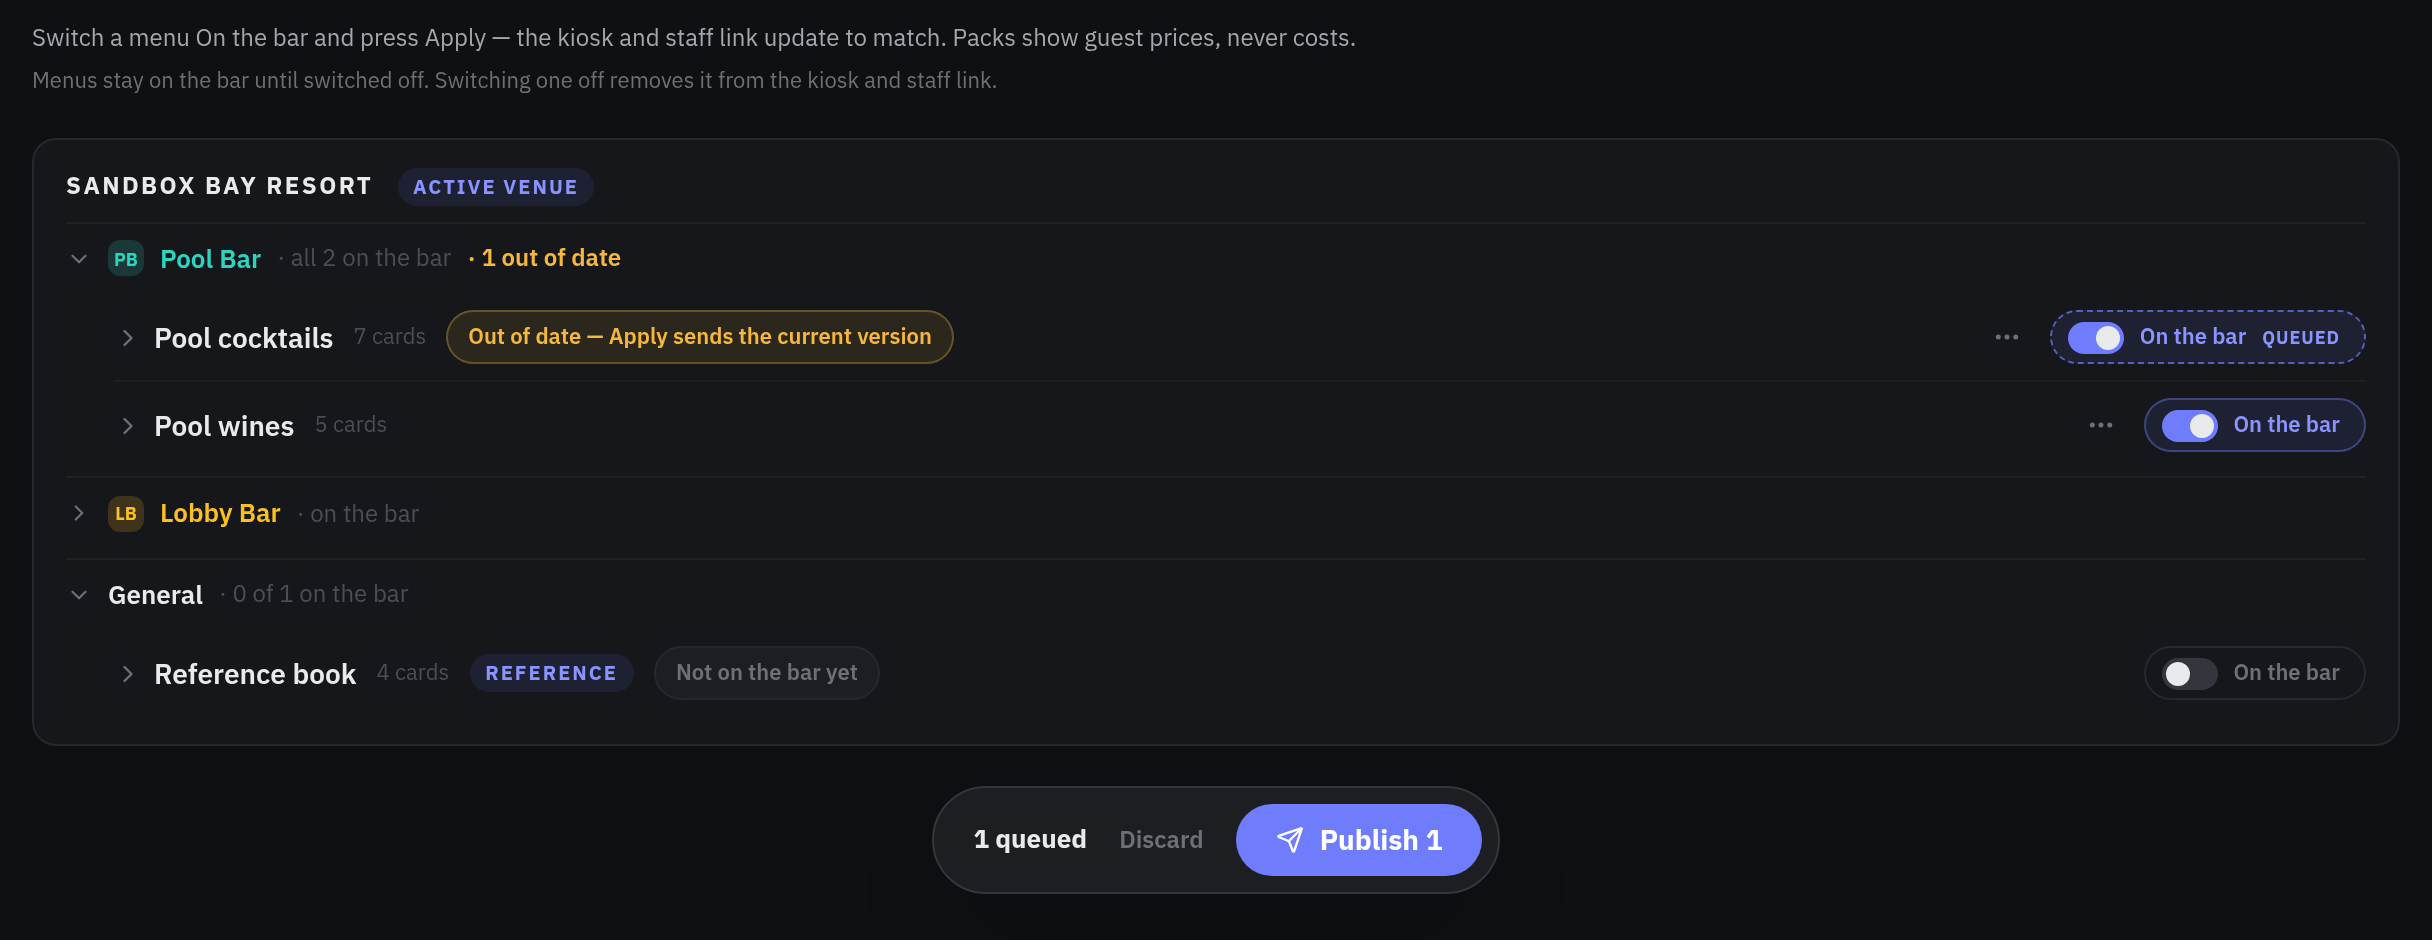Click the ACTIVE VENUE badge
Viewport: 2432px width, 940px height.
point(495,187)
